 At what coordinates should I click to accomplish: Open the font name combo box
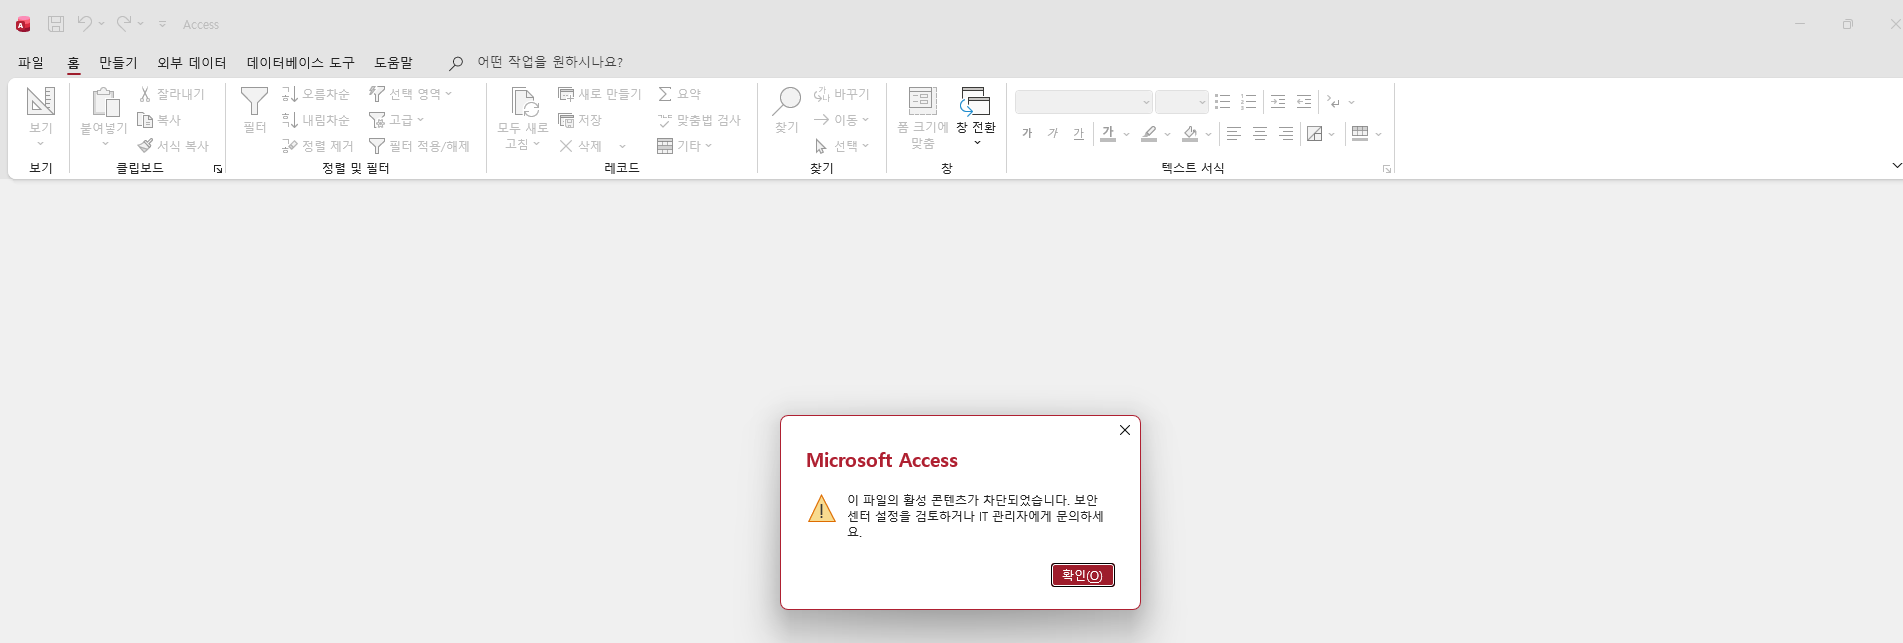click(1084, 102)
